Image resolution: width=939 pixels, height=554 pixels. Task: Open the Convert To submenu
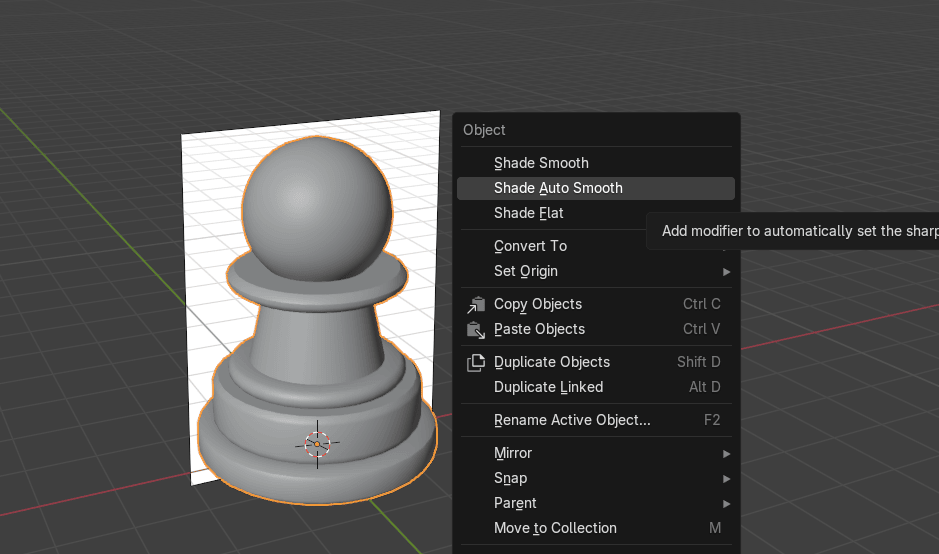point(530,246)
